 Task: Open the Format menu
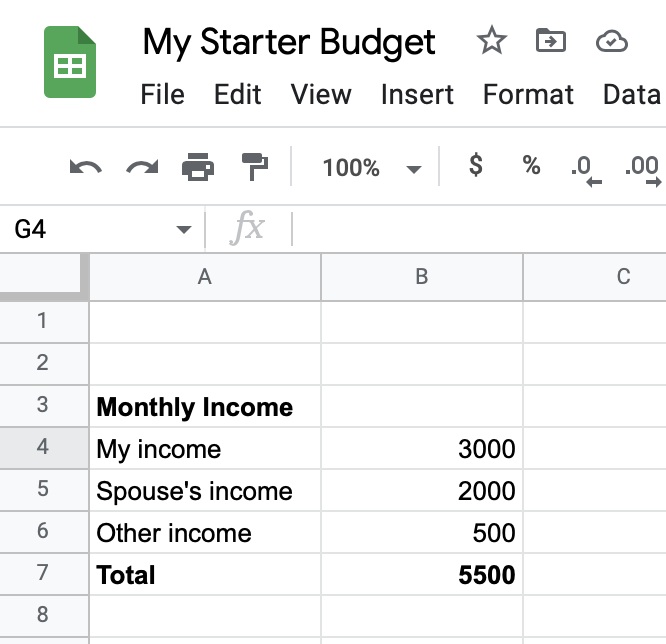528,94
